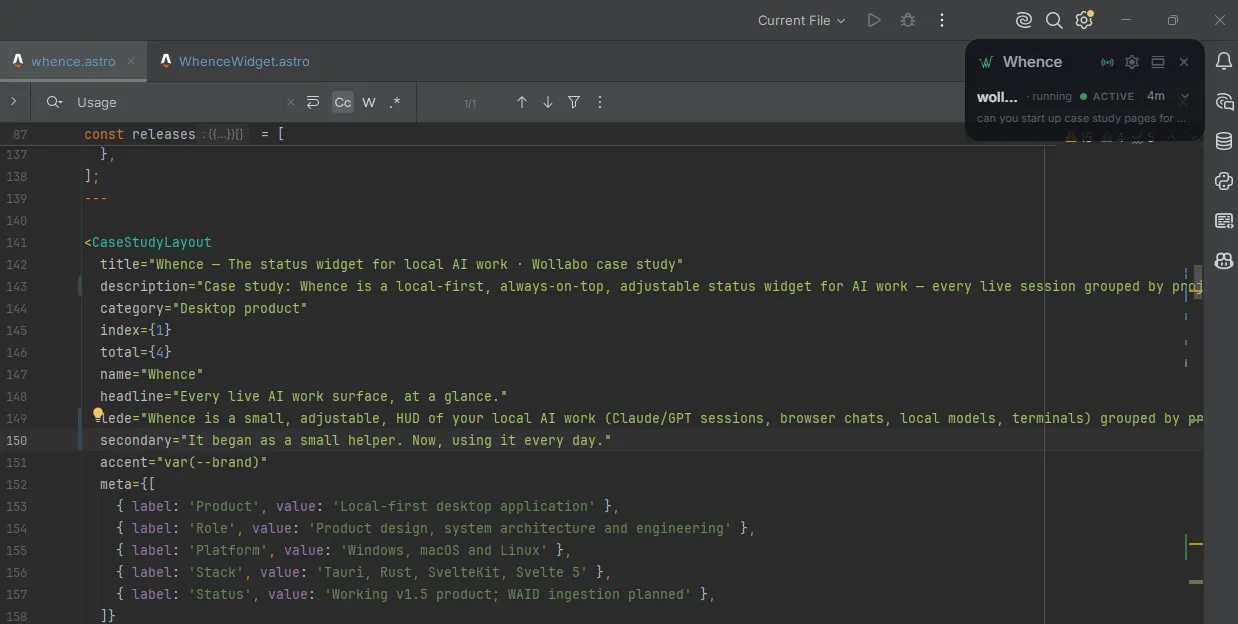The height and width of the screenshot is (624, 1238).
Task: Close the Whence widget with its X
Action: tap(1184, 62)
